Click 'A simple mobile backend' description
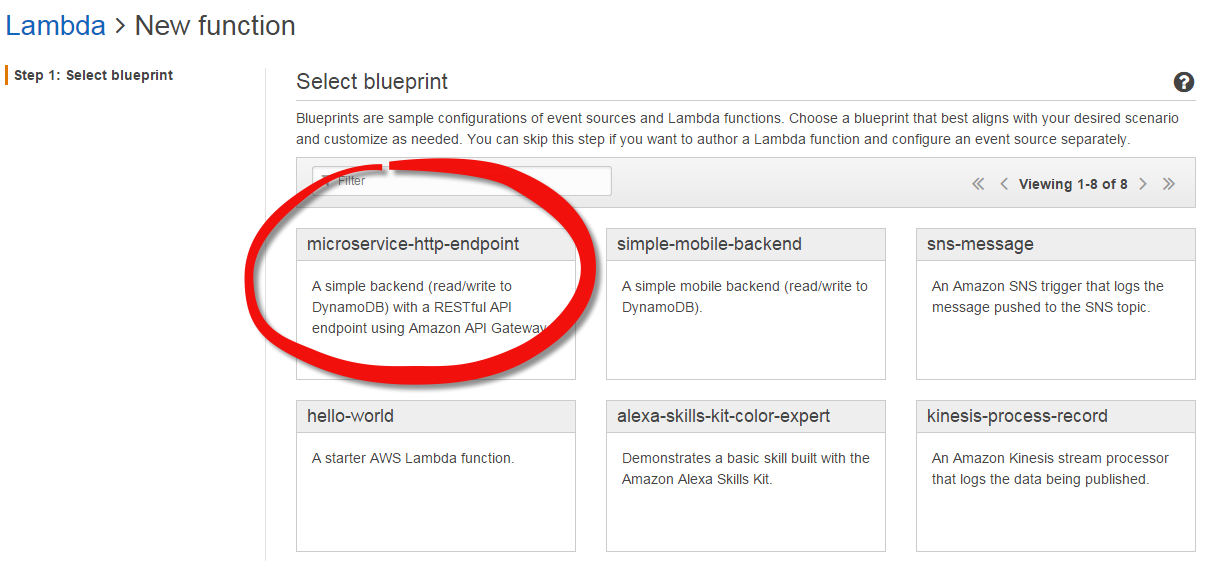The image size is (1215, 561). (x=745, y=297)
